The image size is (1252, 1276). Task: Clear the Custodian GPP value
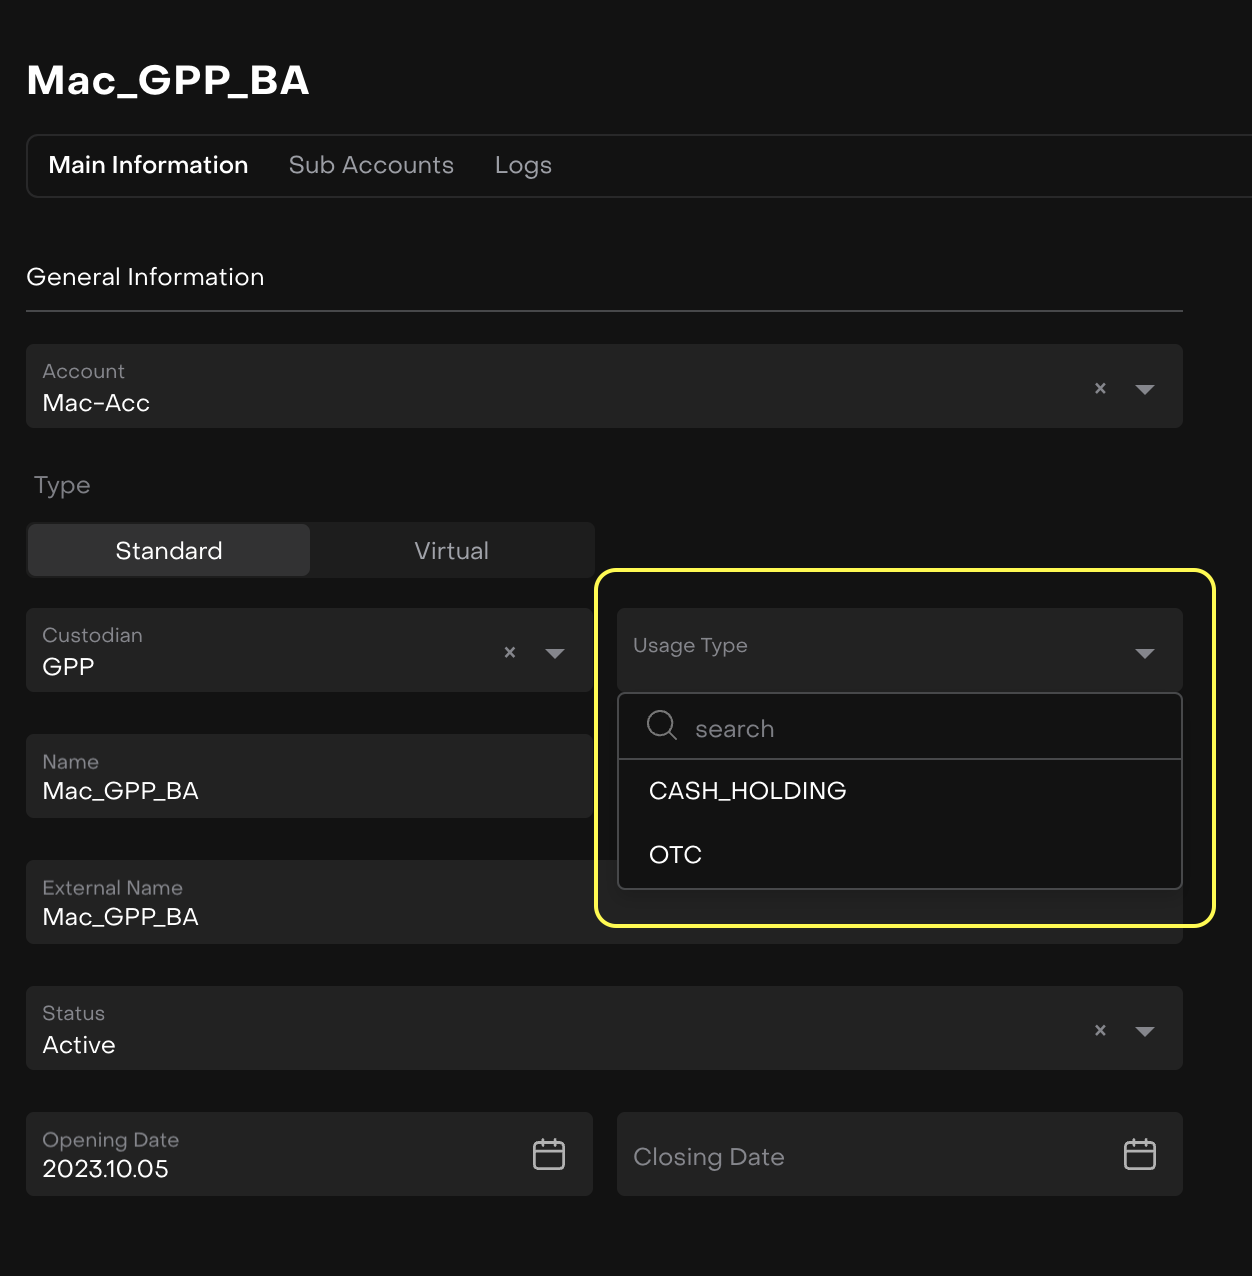[x=510, y=652]
